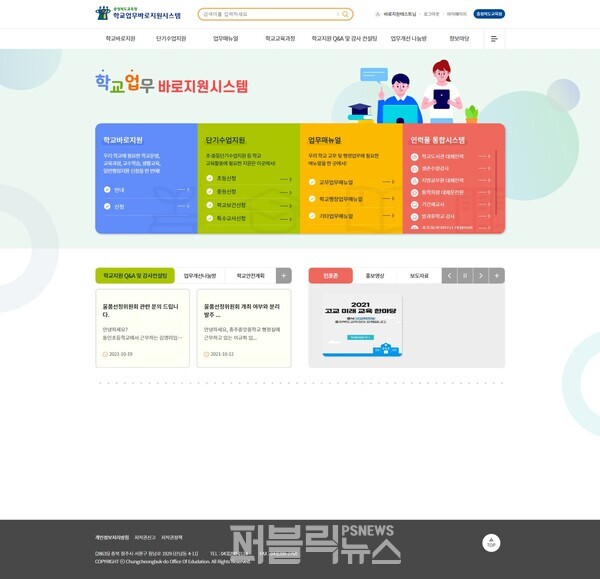Click round icon beside 학교도서관 대체인력

[414, 157]
